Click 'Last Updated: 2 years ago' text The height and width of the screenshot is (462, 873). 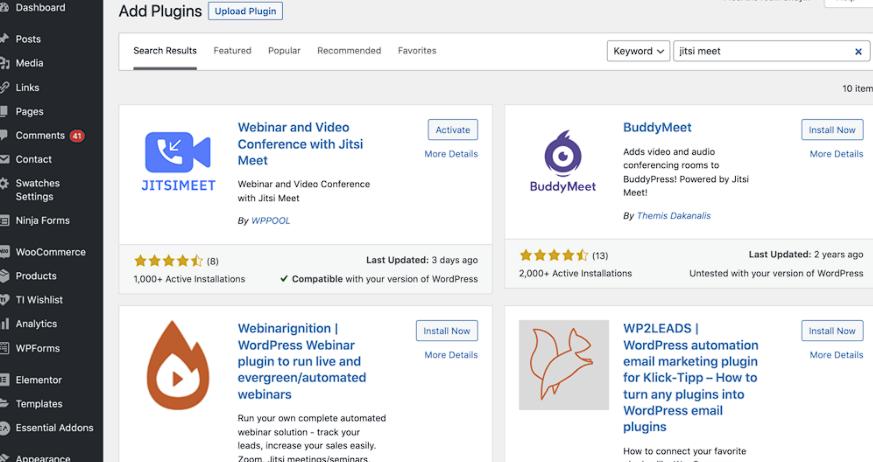click(806, 254)
